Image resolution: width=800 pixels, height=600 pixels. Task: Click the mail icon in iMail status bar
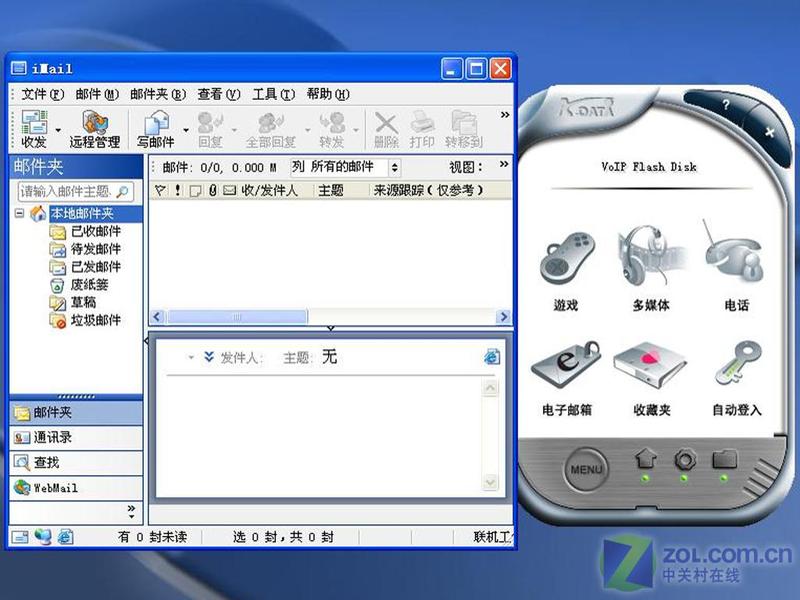20,537
